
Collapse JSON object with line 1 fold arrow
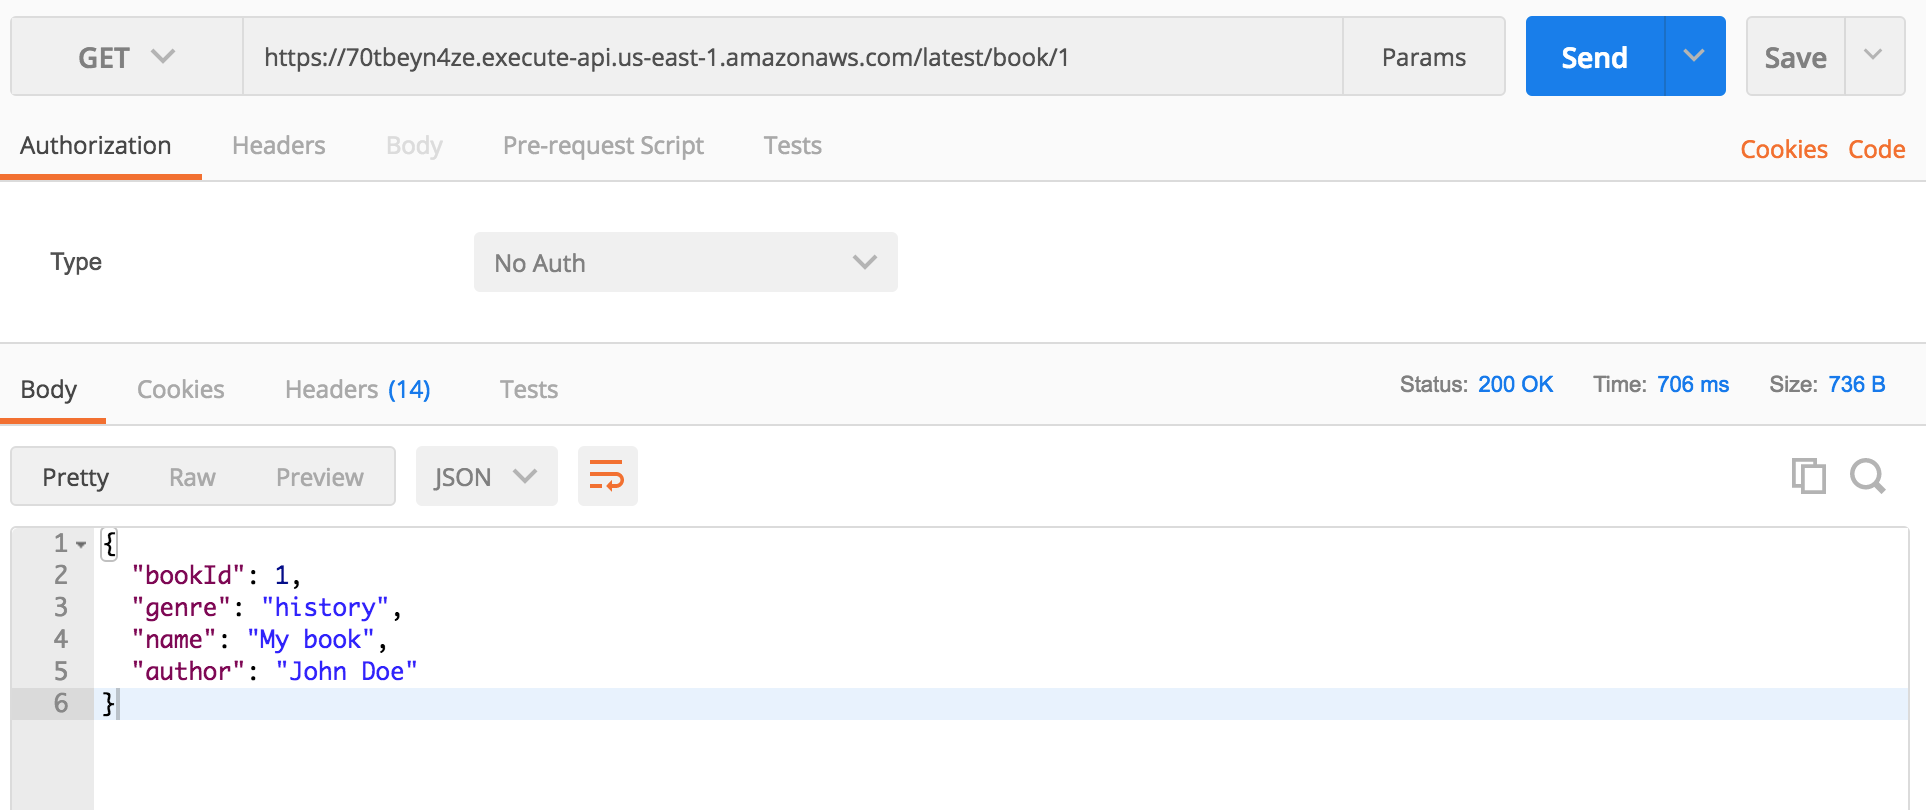(x=81, y=545)
